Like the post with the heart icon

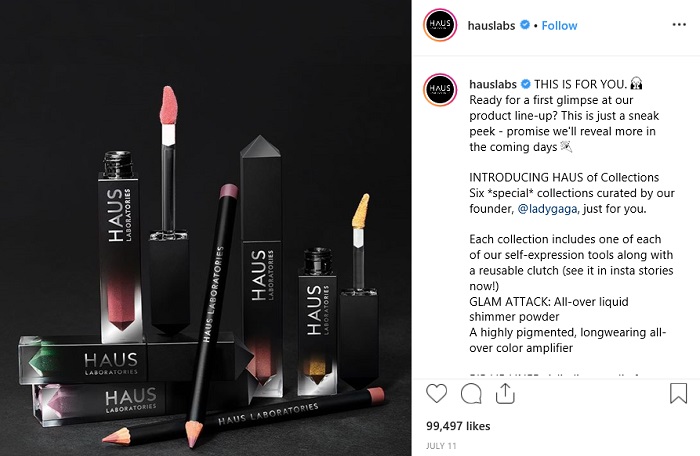point(436,393)
